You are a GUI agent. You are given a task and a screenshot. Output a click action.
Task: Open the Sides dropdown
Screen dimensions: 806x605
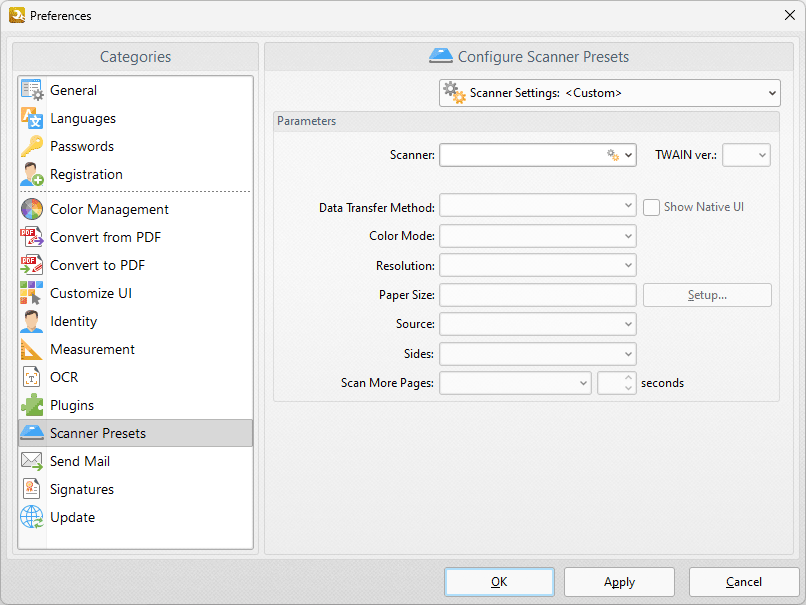point(538,354)
